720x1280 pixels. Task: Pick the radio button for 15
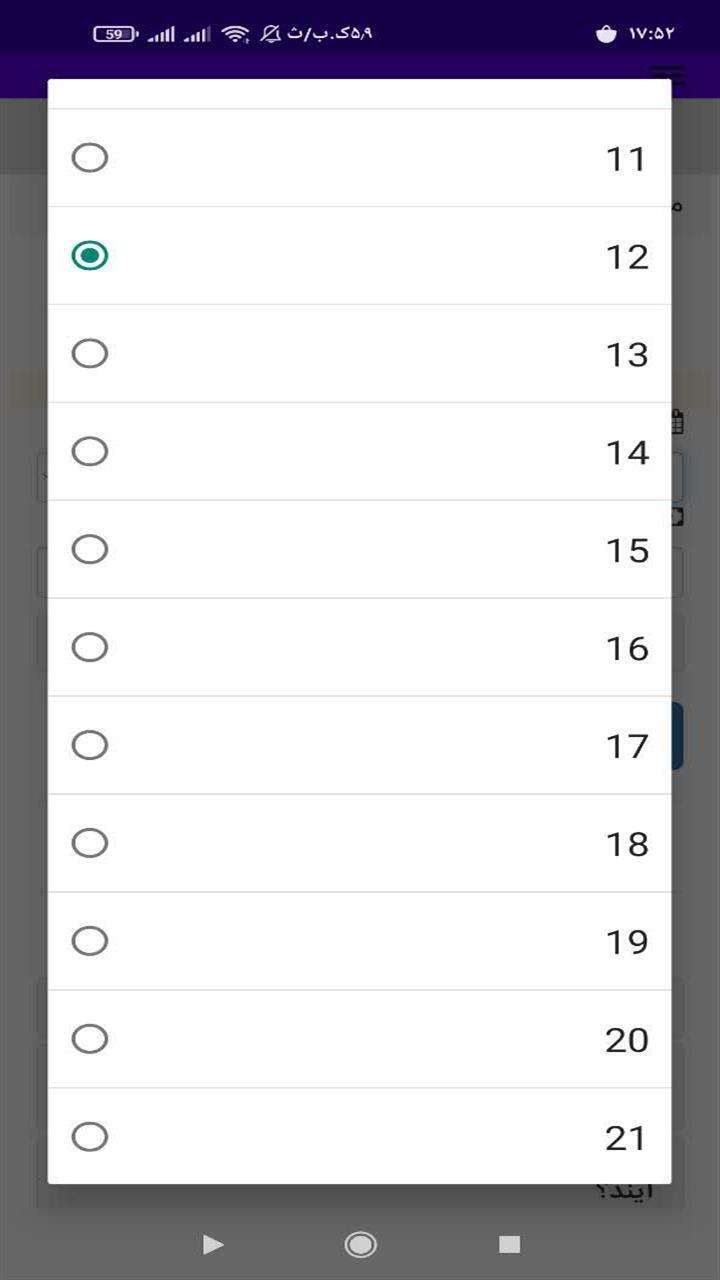90,550
